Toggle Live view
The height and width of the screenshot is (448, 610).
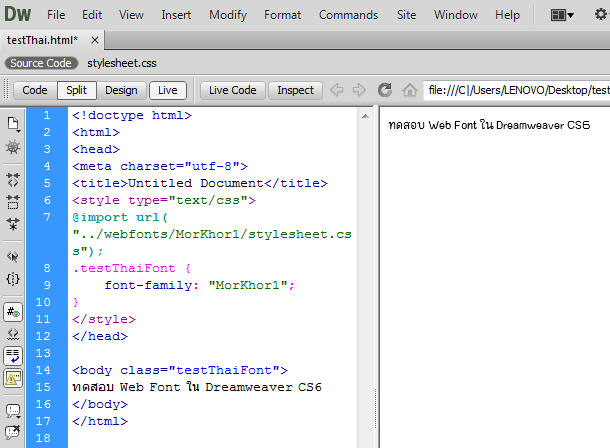(x=168, y=90)
